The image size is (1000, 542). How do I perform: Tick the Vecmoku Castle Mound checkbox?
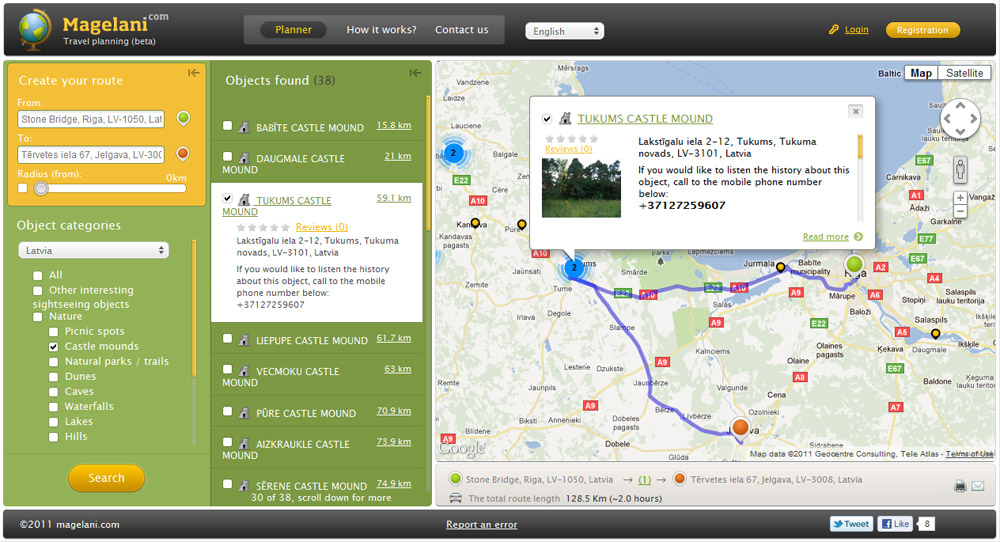point(228,369)
